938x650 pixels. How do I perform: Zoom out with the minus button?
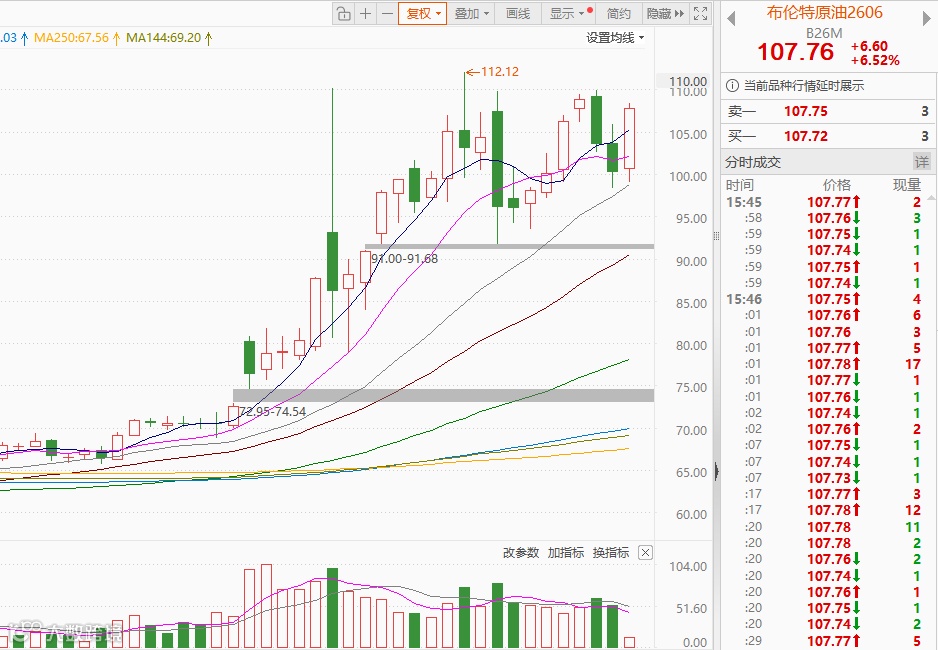[387, 13]
